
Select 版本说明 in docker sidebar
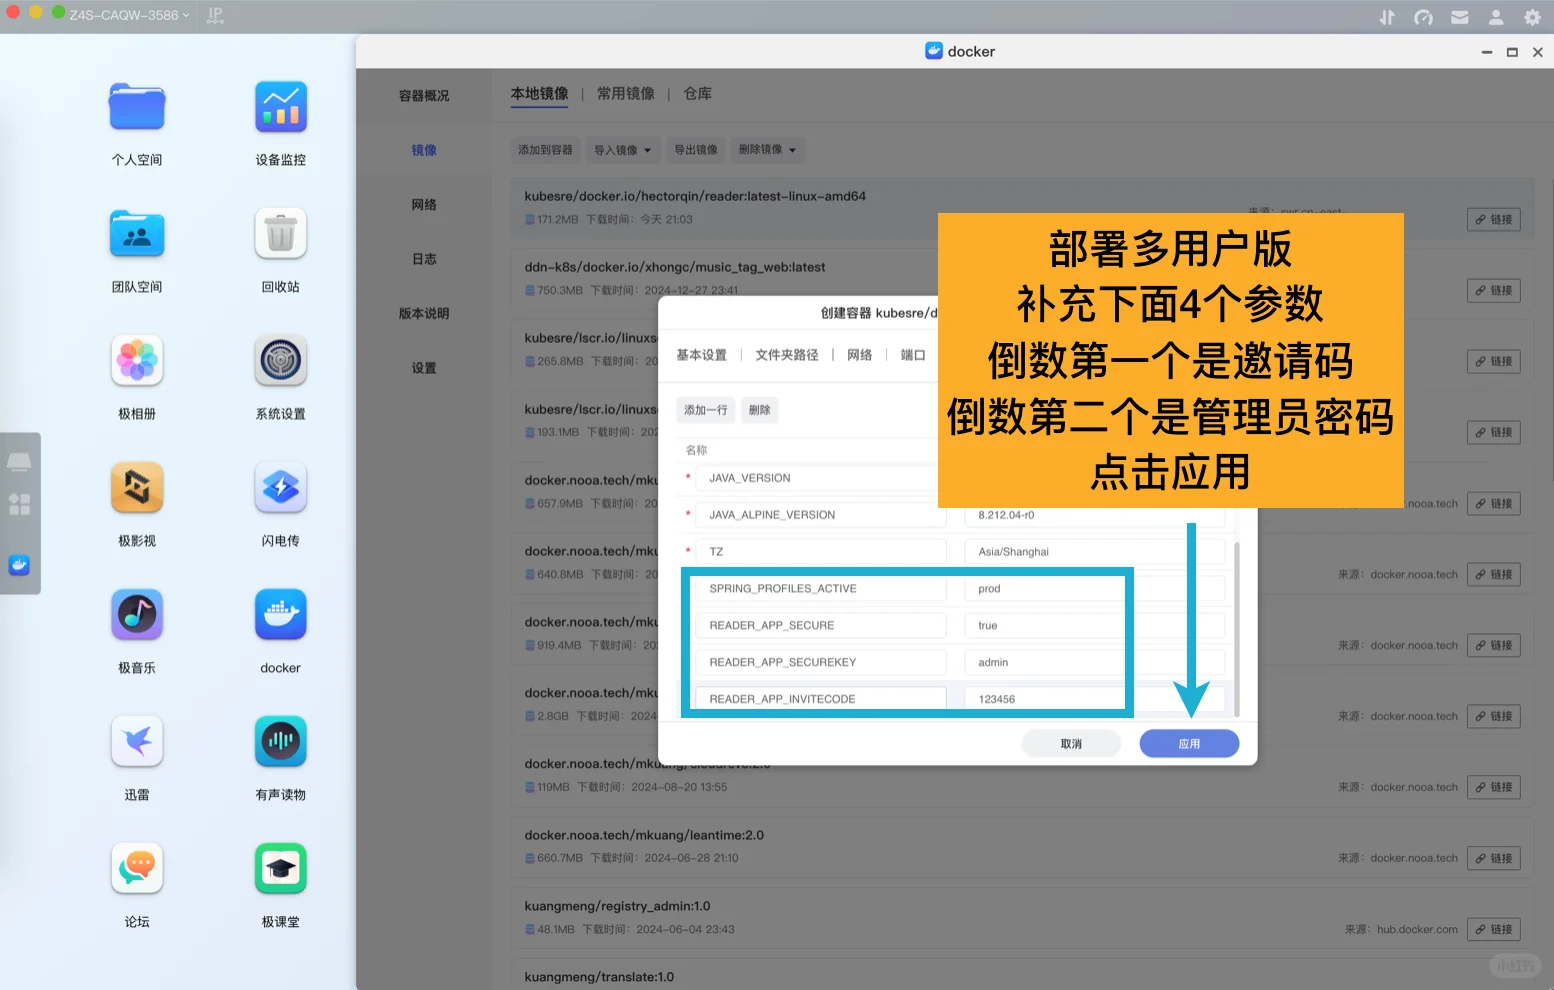pos(424,313)
